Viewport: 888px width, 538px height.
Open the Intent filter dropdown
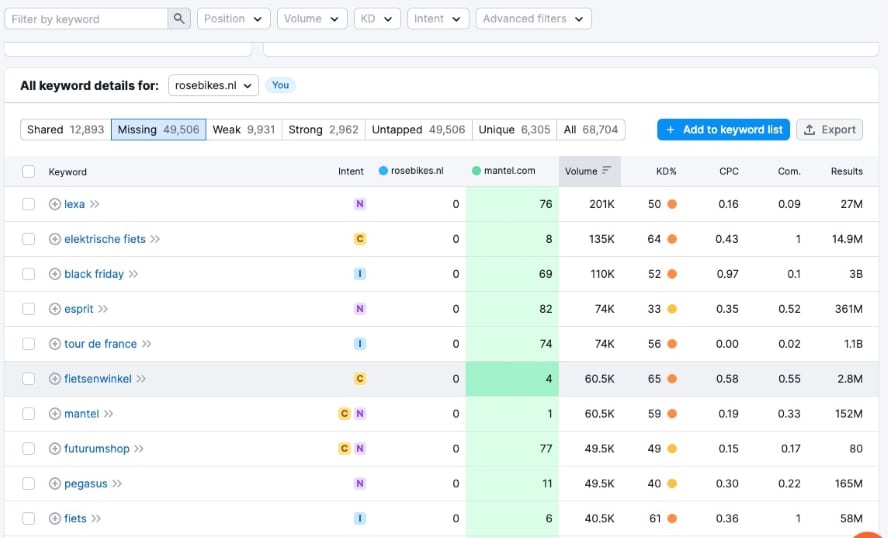[438, 19]
